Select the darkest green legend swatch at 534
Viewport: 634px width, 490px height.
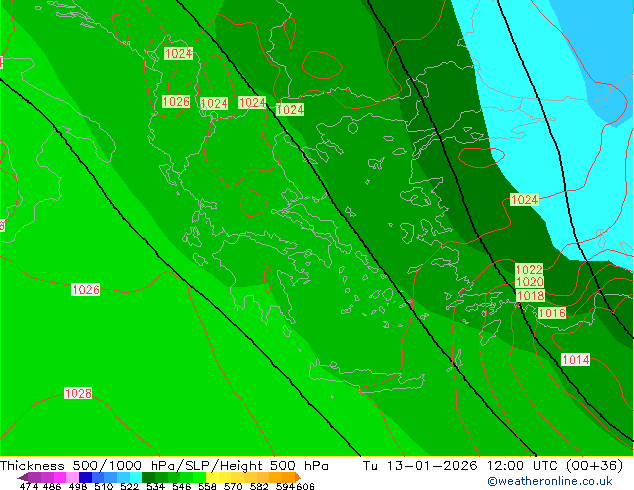click(148, 477)
